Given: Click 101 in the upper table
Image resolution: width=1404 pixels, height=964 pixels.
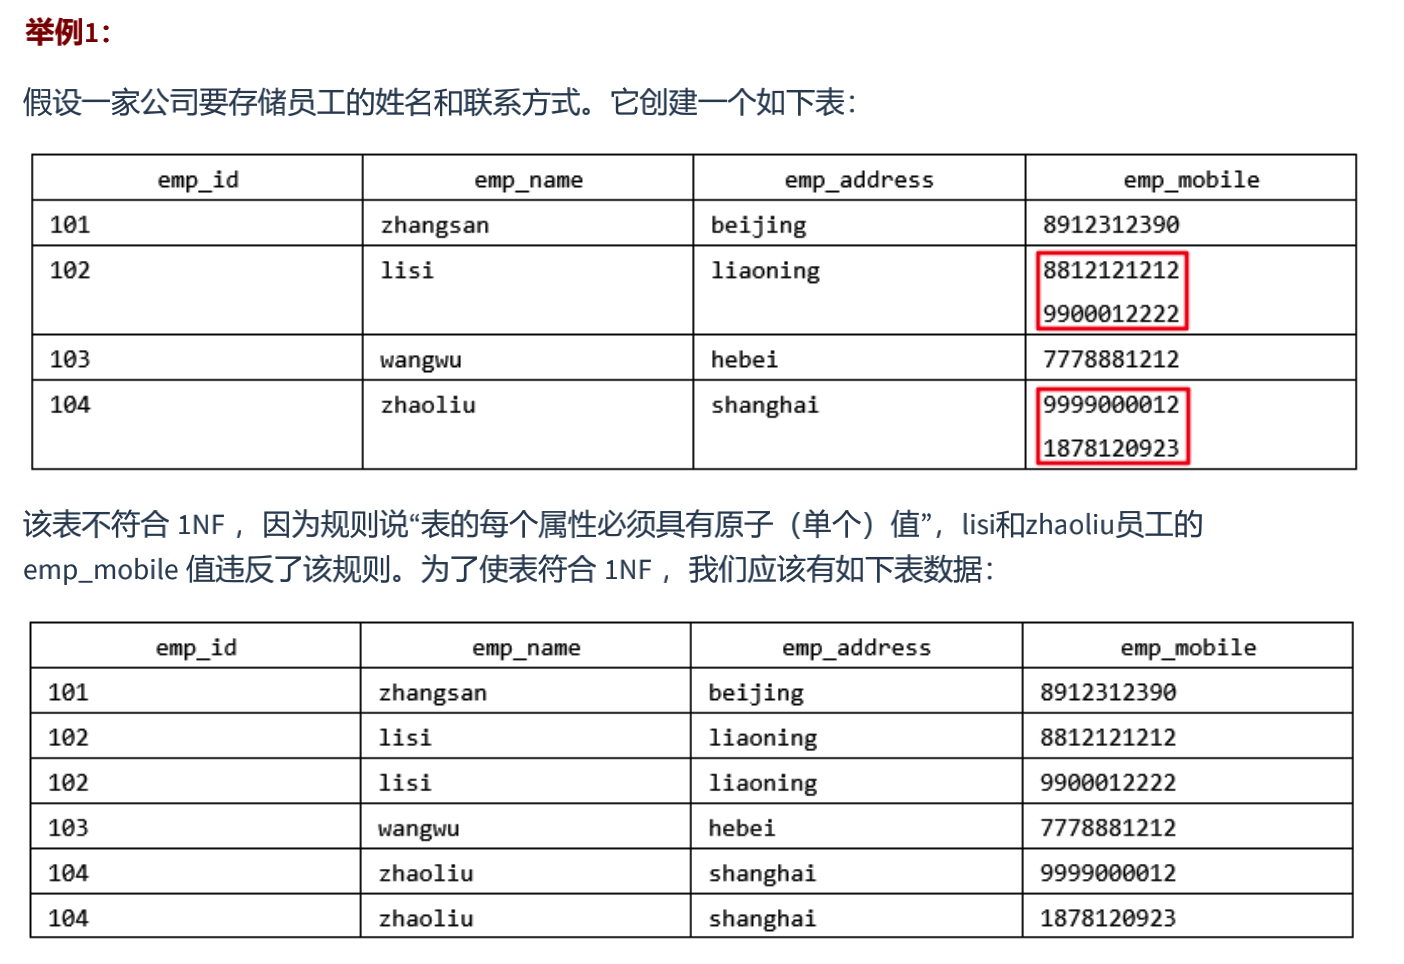Looking at the screenshot, I should tap(70, 225).
